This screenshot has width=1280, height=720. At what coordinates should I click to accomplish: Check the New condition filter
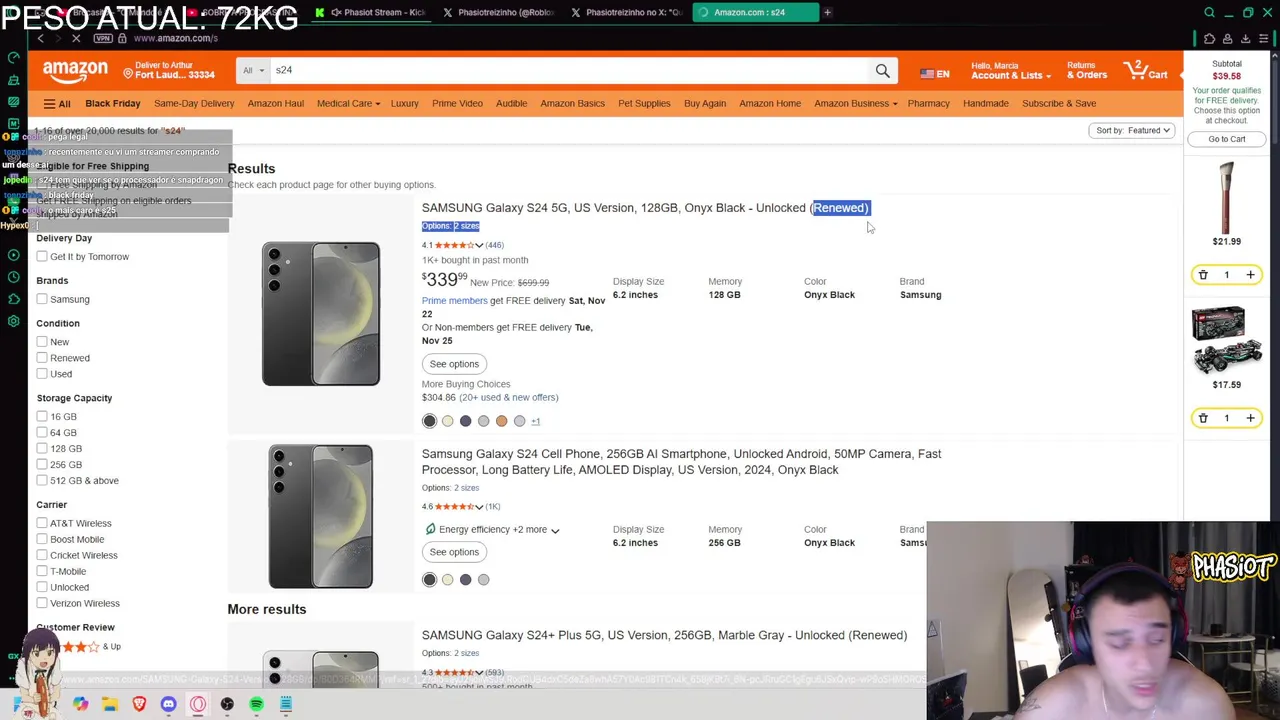tap(42, 342)
